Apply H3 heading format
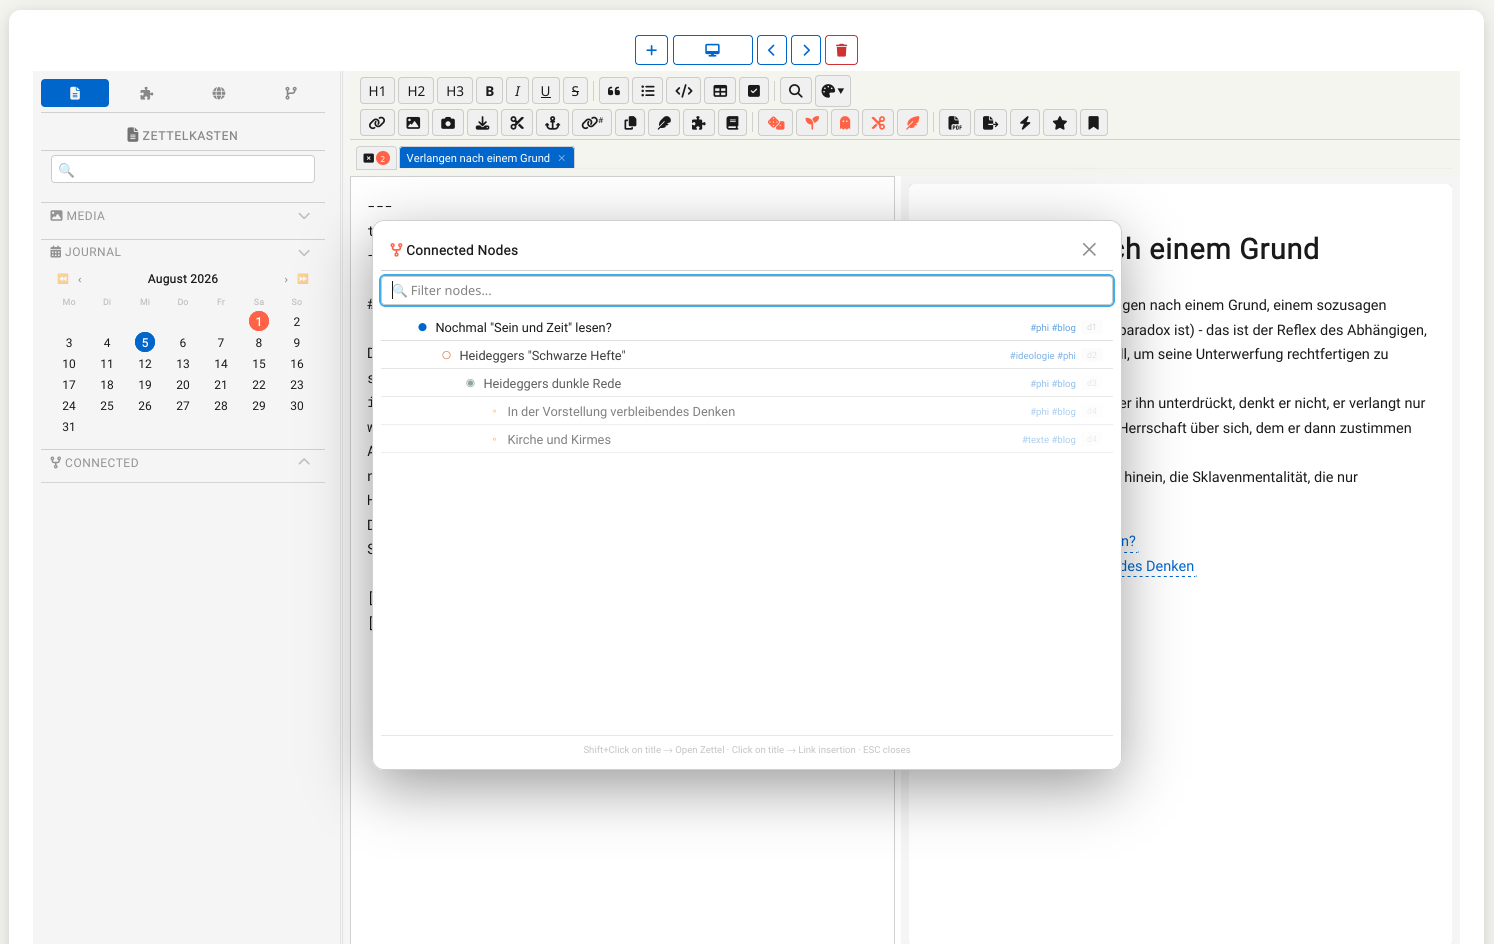This screenshot has height=944, width=1494. pos(455,91)
